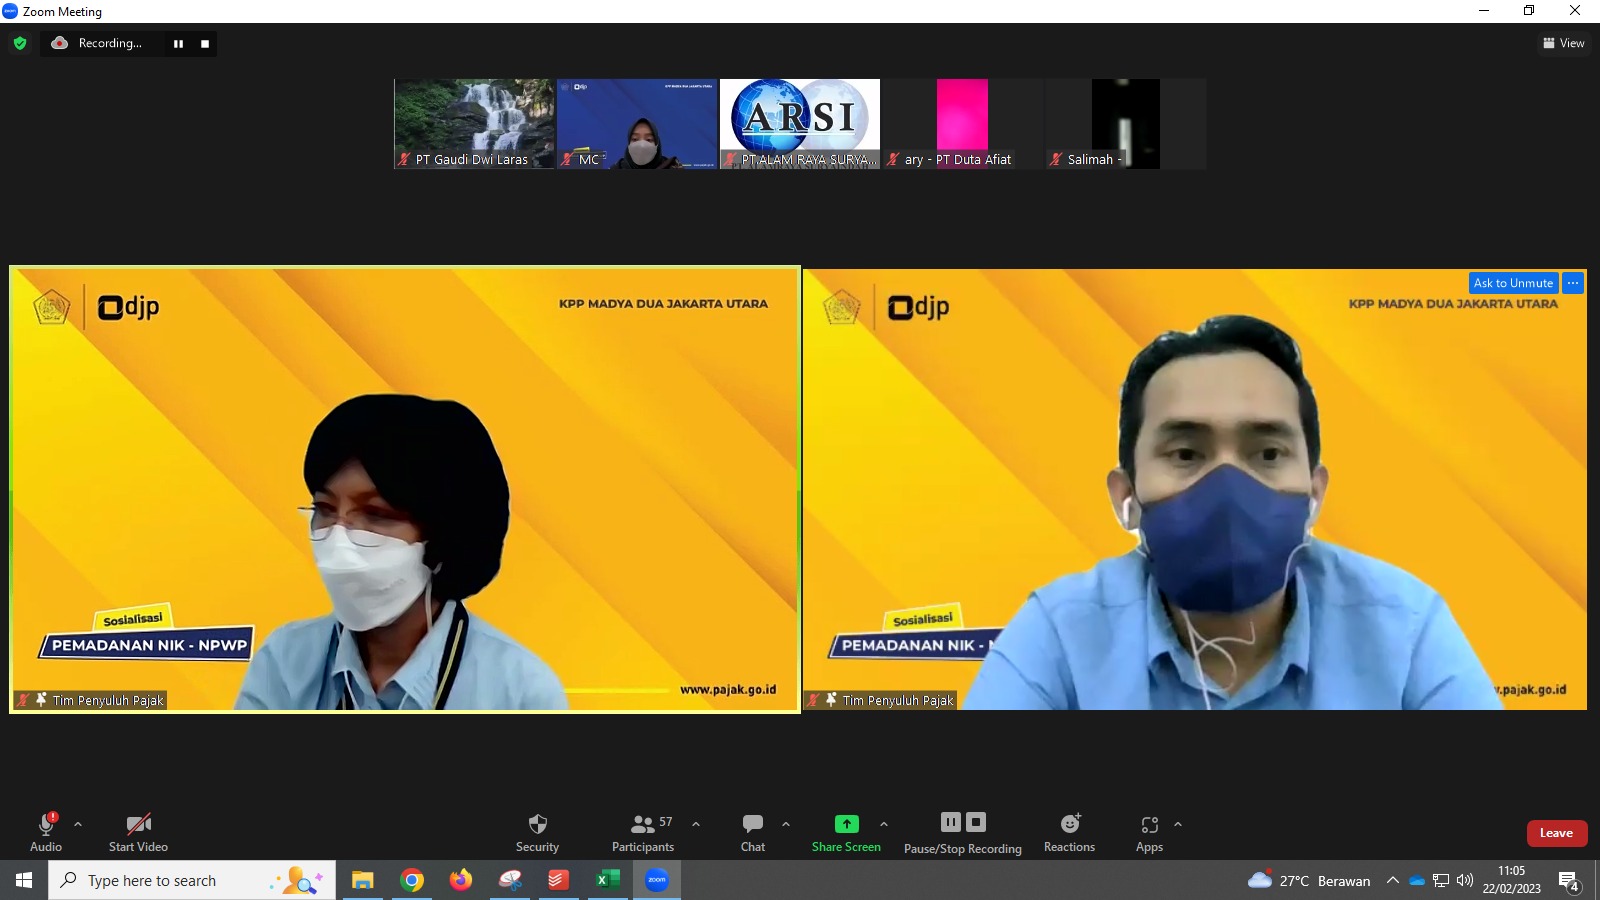Image resolution: width=1600 pixels, height=900 pixels.
Task: Open more options on right video tile
Action: pyautogui.click(x=1573, y=283)
